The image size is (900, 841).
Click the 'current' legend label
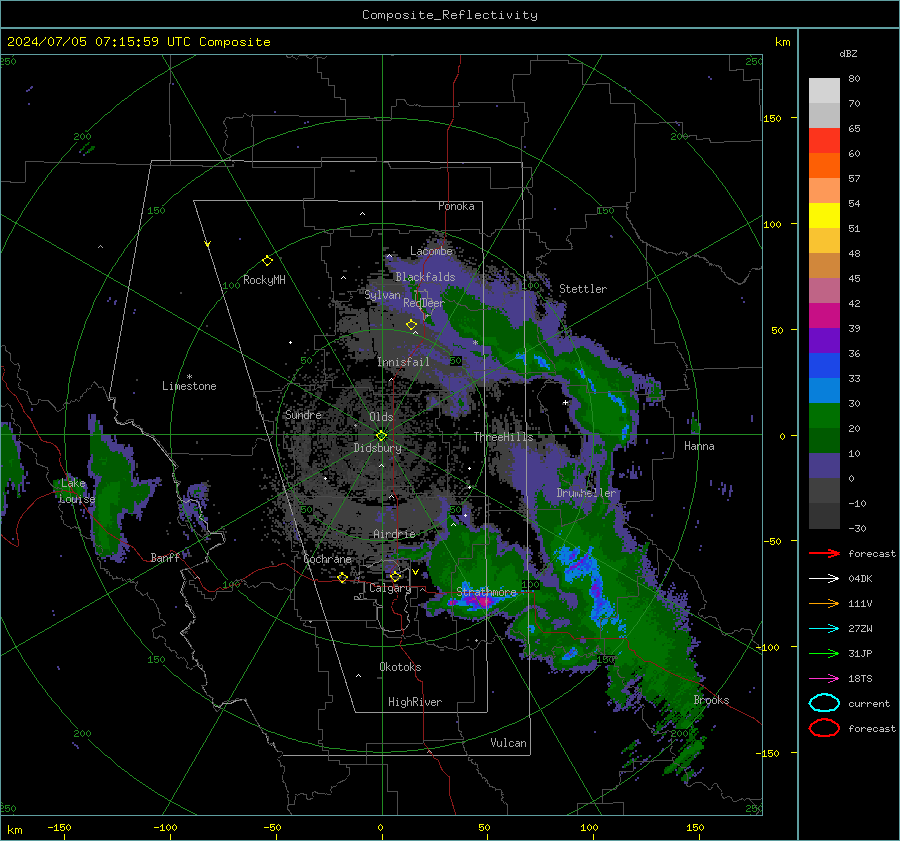pos(868,703)
